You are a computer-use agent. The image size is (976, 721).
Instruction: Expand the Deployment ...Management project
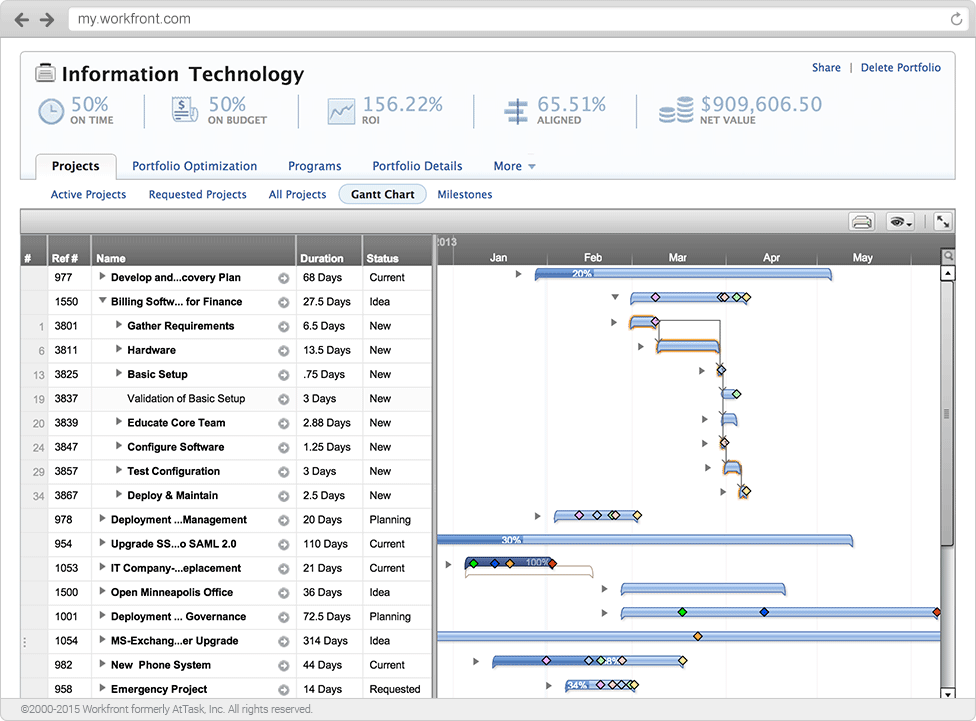click(x=102, y=518)
